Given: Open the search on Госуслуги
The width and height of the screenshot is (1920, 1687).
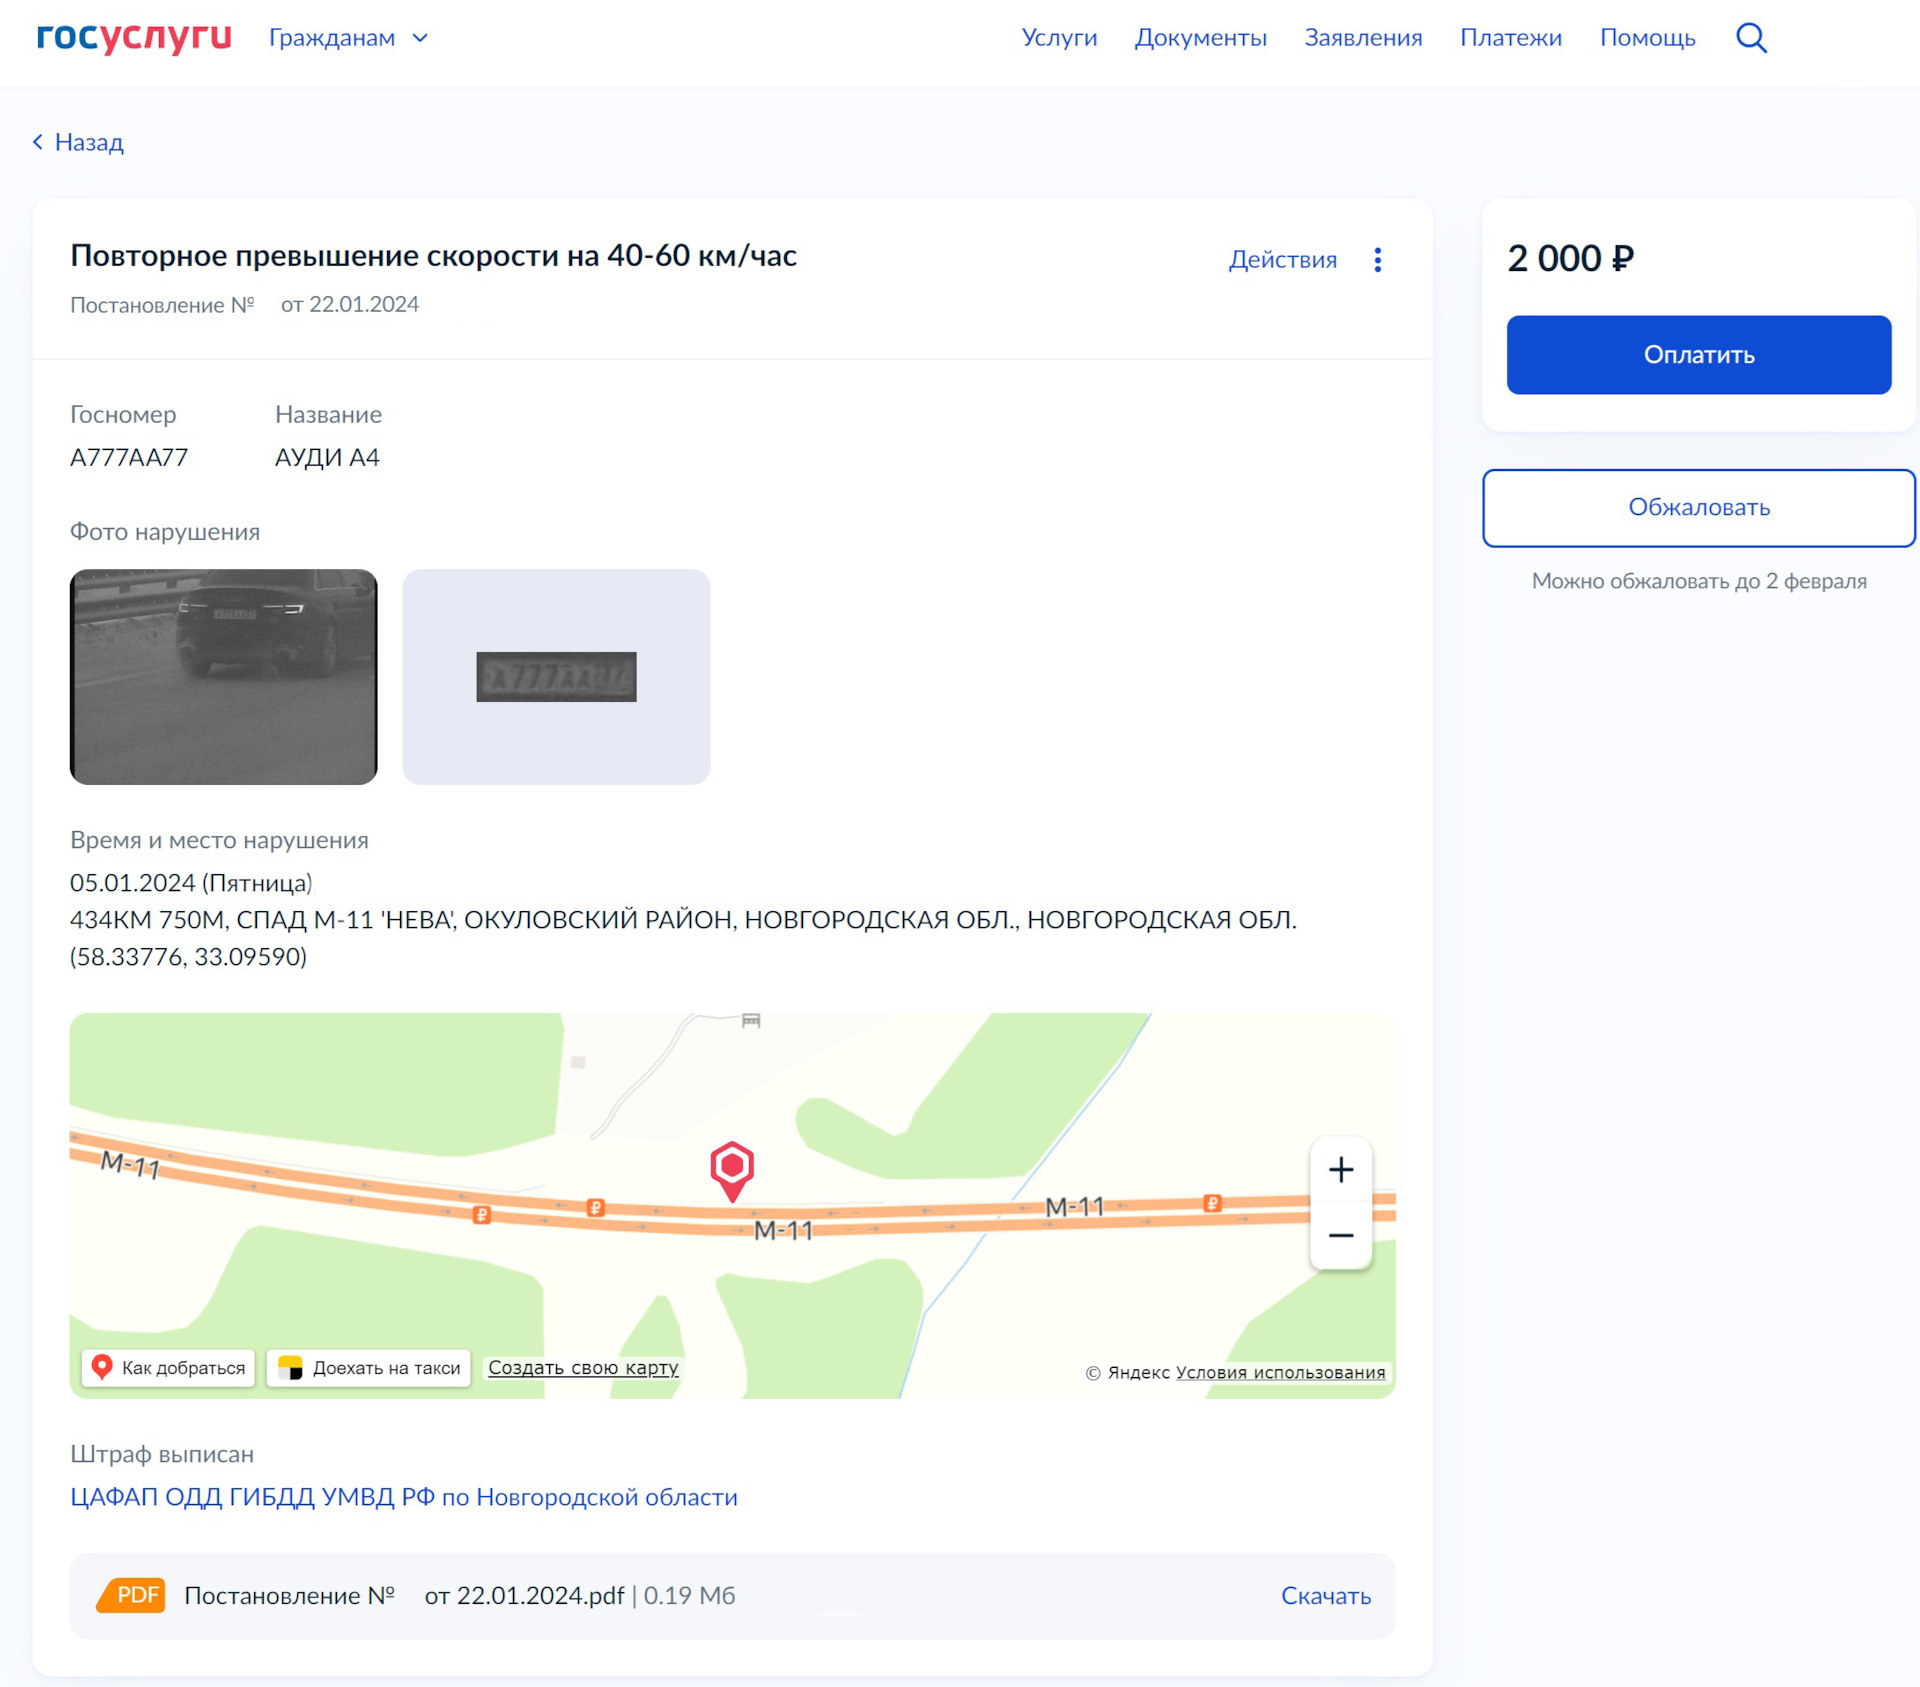Looking at the screenshot, I should (1751, 37).
